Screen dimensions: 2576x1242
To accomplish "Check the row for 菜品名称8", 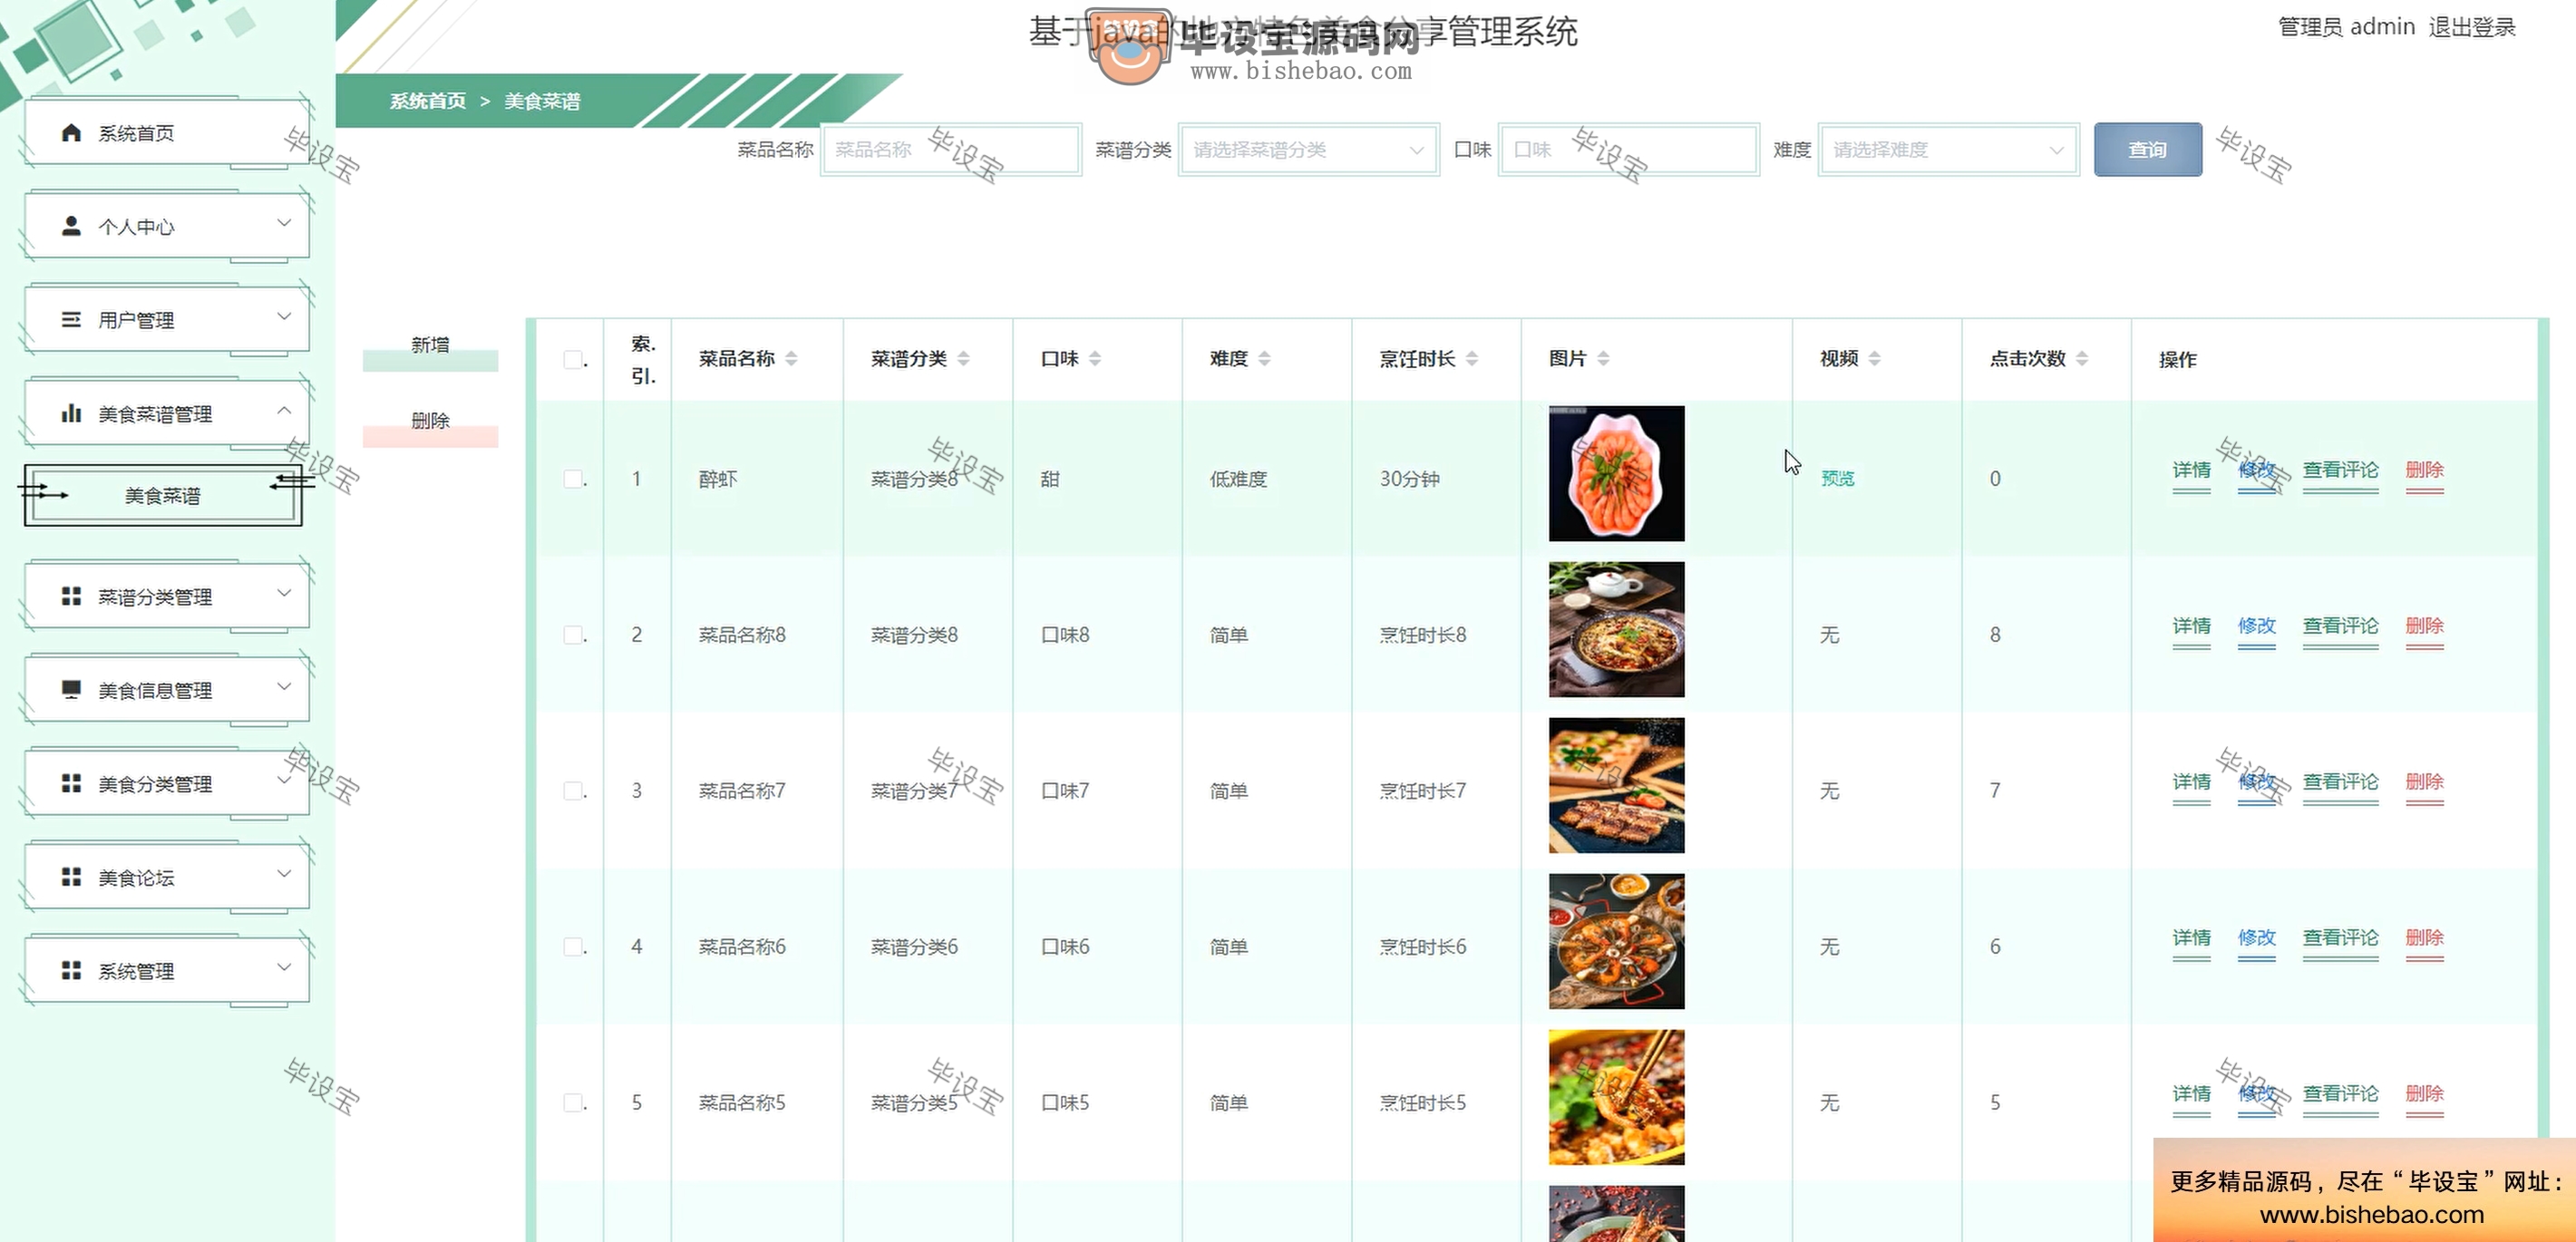I will point(573,635).
